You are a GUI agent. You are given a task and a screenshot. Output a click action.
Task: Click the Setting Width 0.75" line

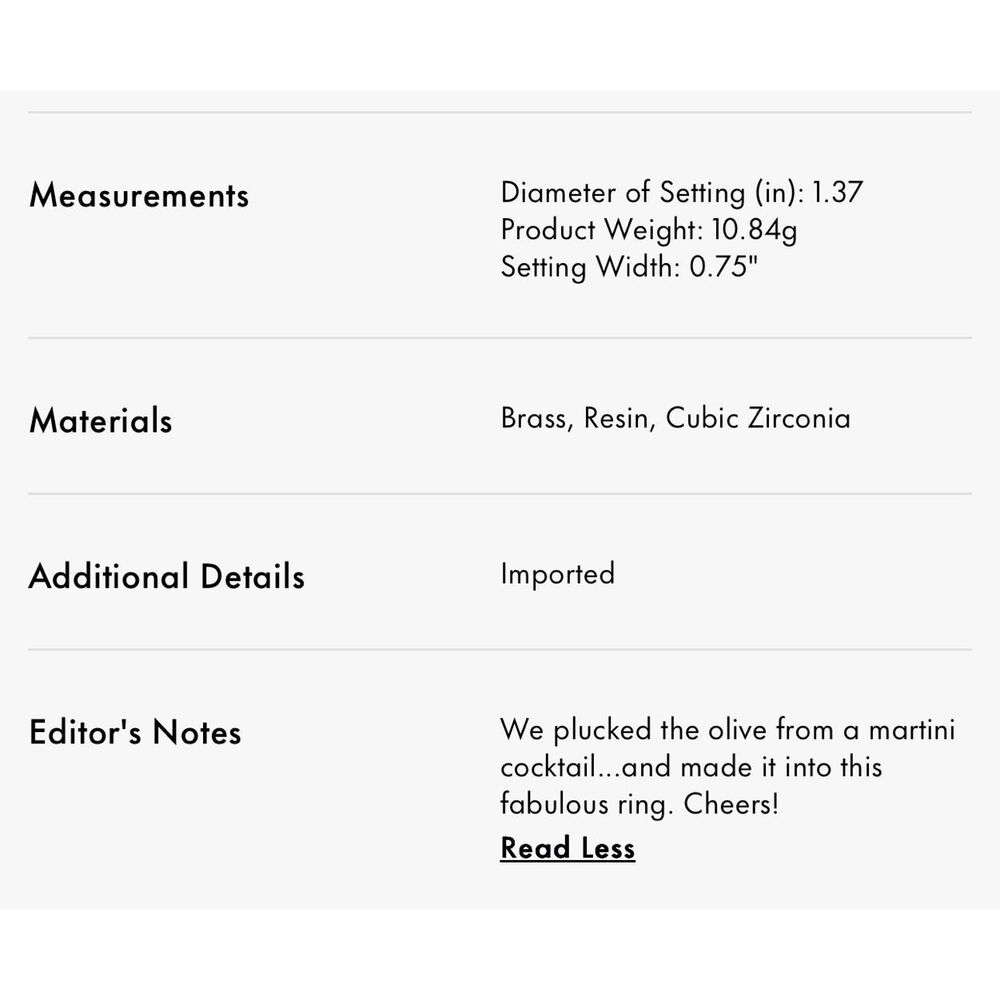(629, 267)
